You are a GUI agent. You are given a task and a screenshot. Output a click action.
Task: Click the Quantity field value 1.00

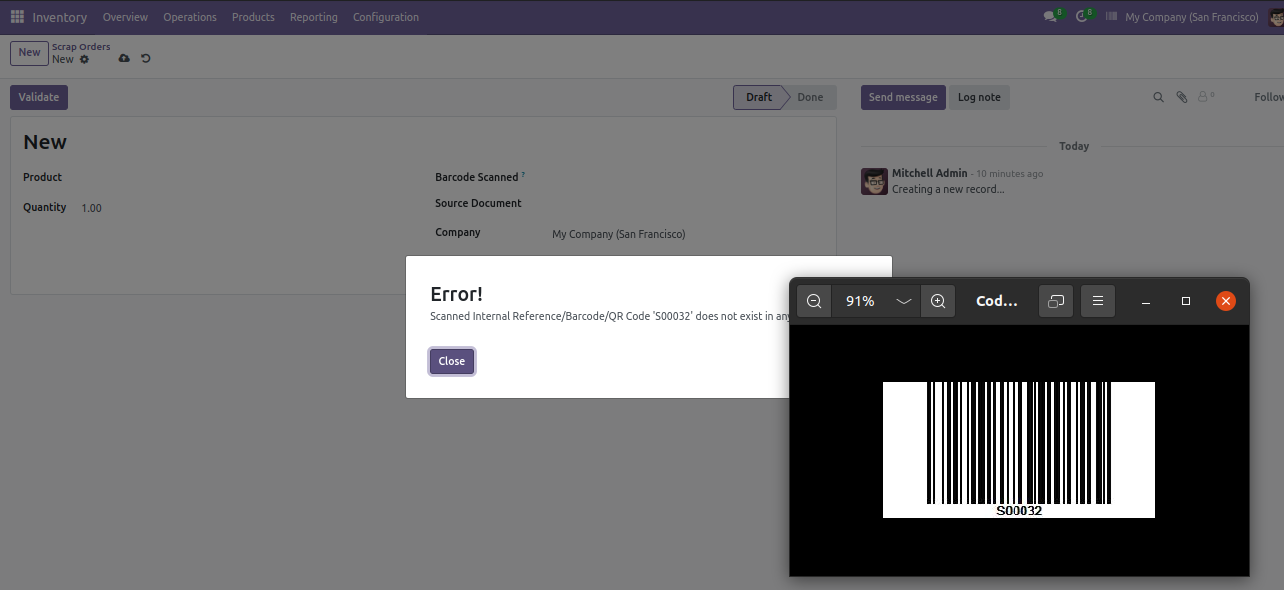coord(92,208)
